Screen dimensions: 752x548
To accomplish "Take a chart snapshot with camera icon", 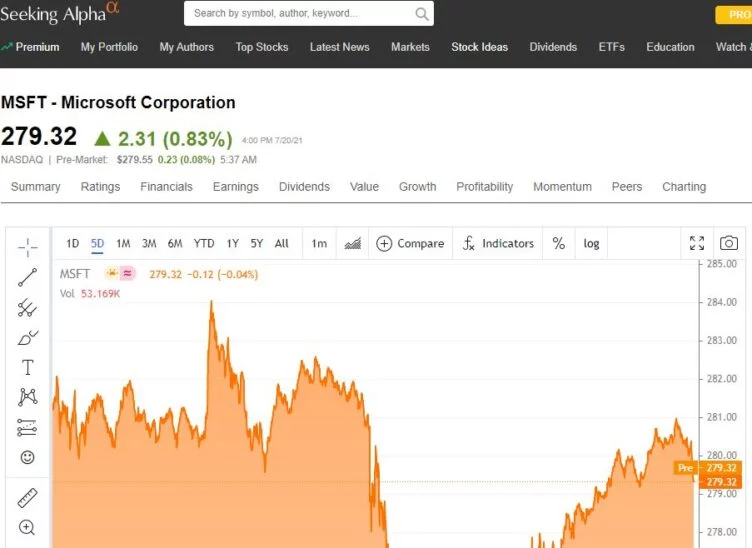I will click(x=729, y=243).
